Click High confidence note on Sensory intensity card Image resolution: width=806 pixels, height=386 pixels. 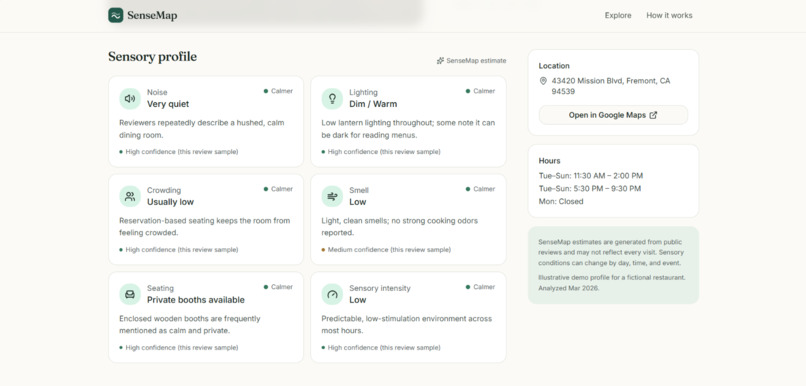381,348
